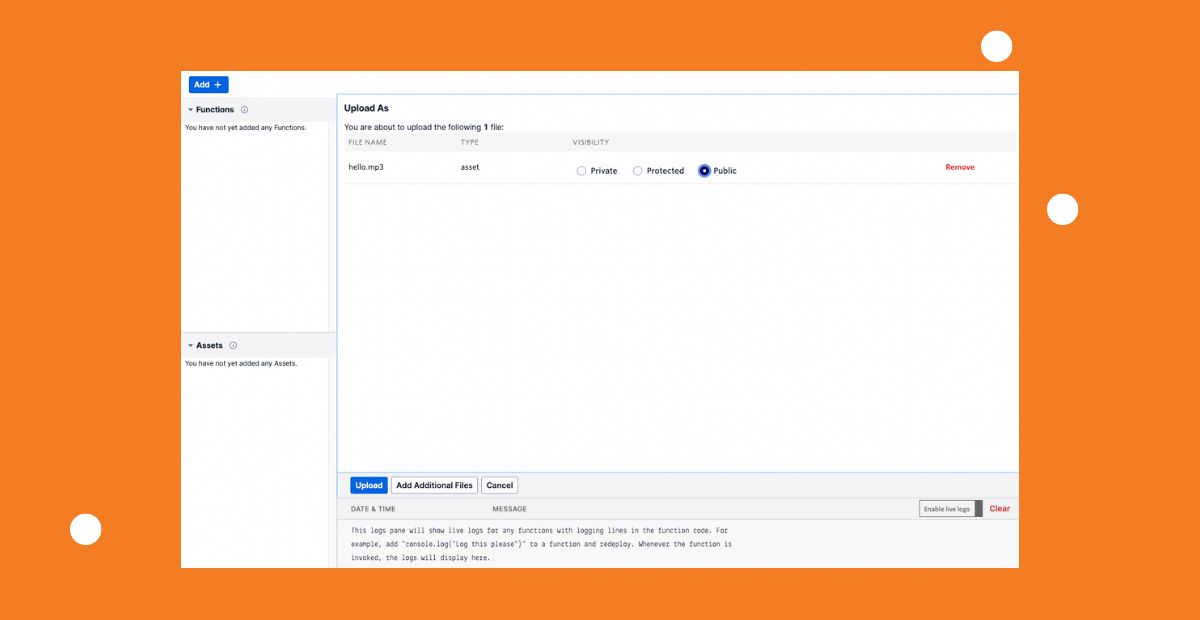
Task: Click 'You have not yet added any Assets' text
Action: point(241,364)
